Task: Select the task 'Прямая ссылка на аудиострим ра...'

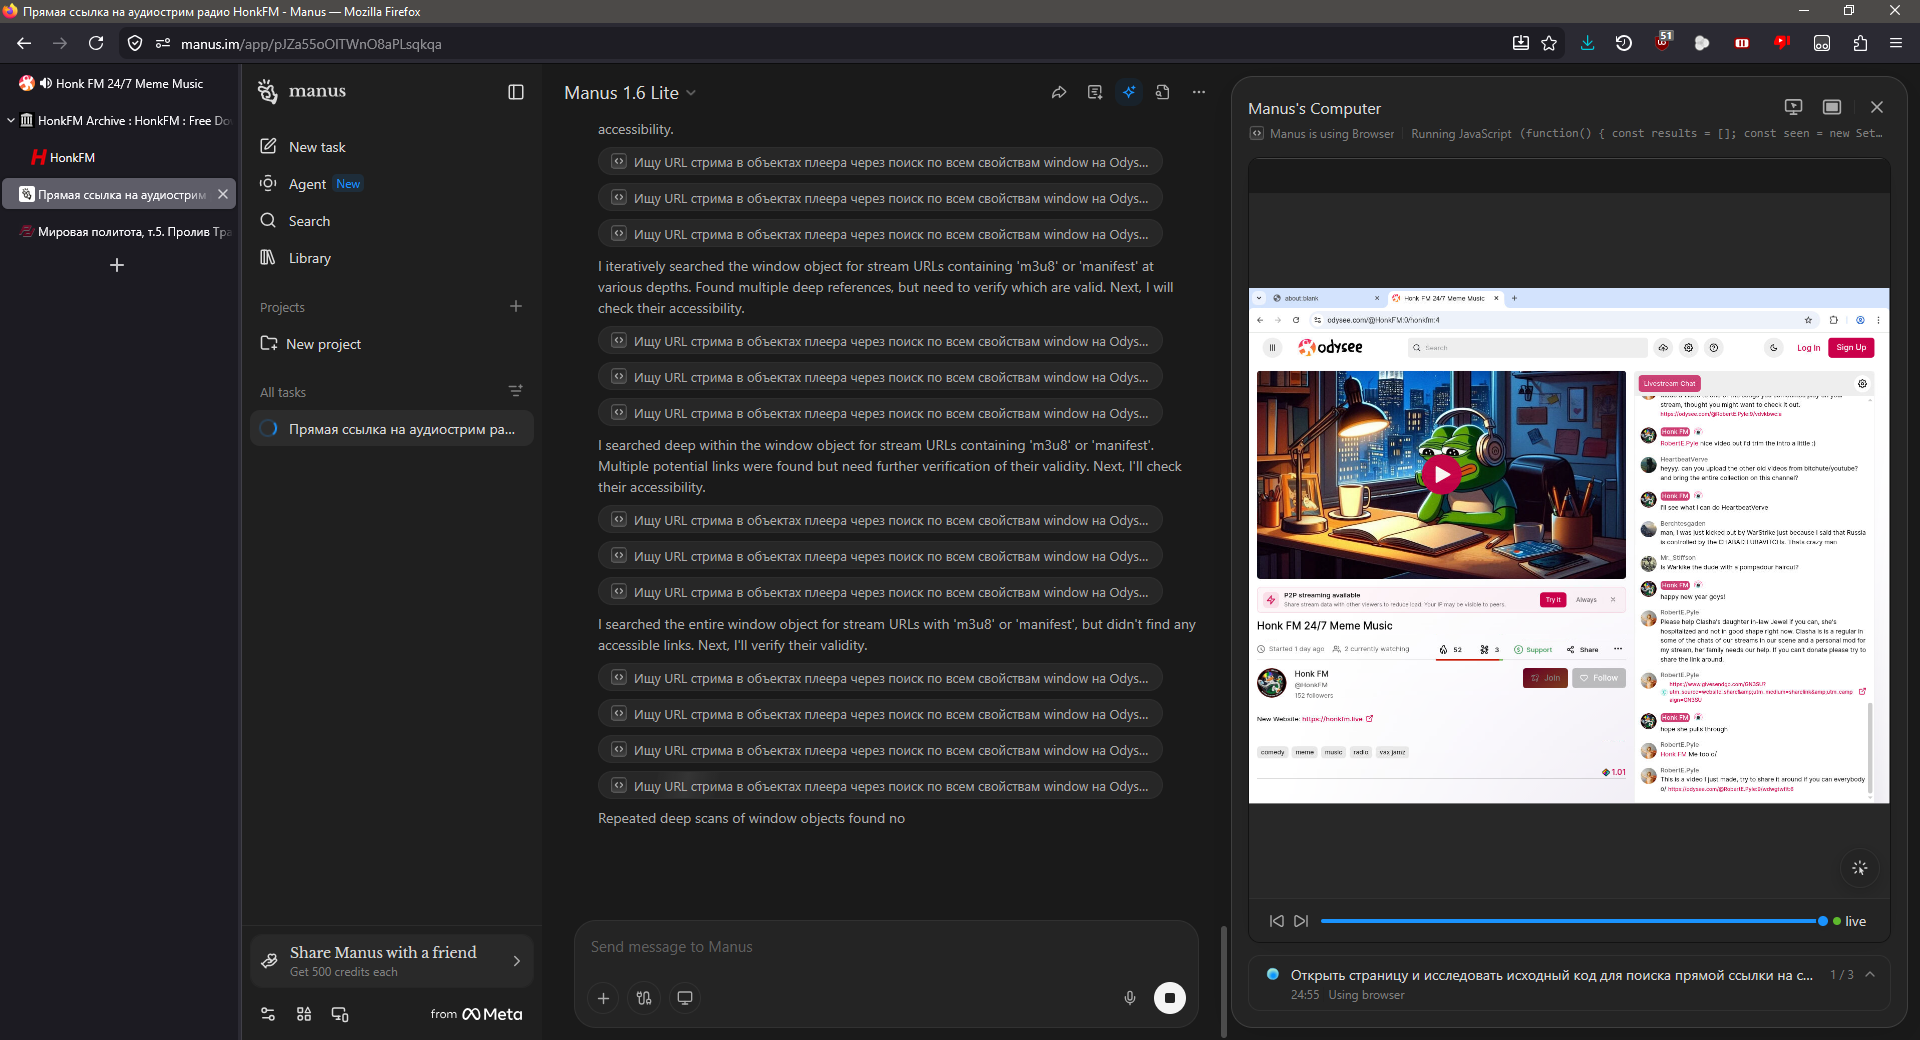Action: [x=391, y=429]
